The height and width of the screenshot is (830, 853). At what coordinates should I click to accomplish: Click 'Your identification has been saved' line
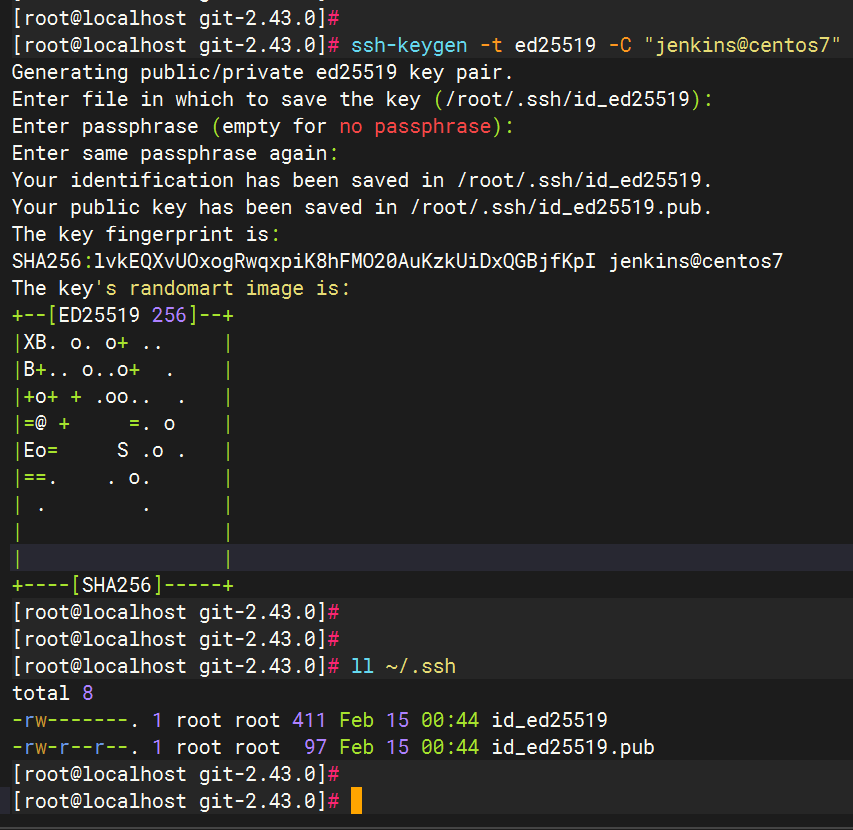click(362, 181)
